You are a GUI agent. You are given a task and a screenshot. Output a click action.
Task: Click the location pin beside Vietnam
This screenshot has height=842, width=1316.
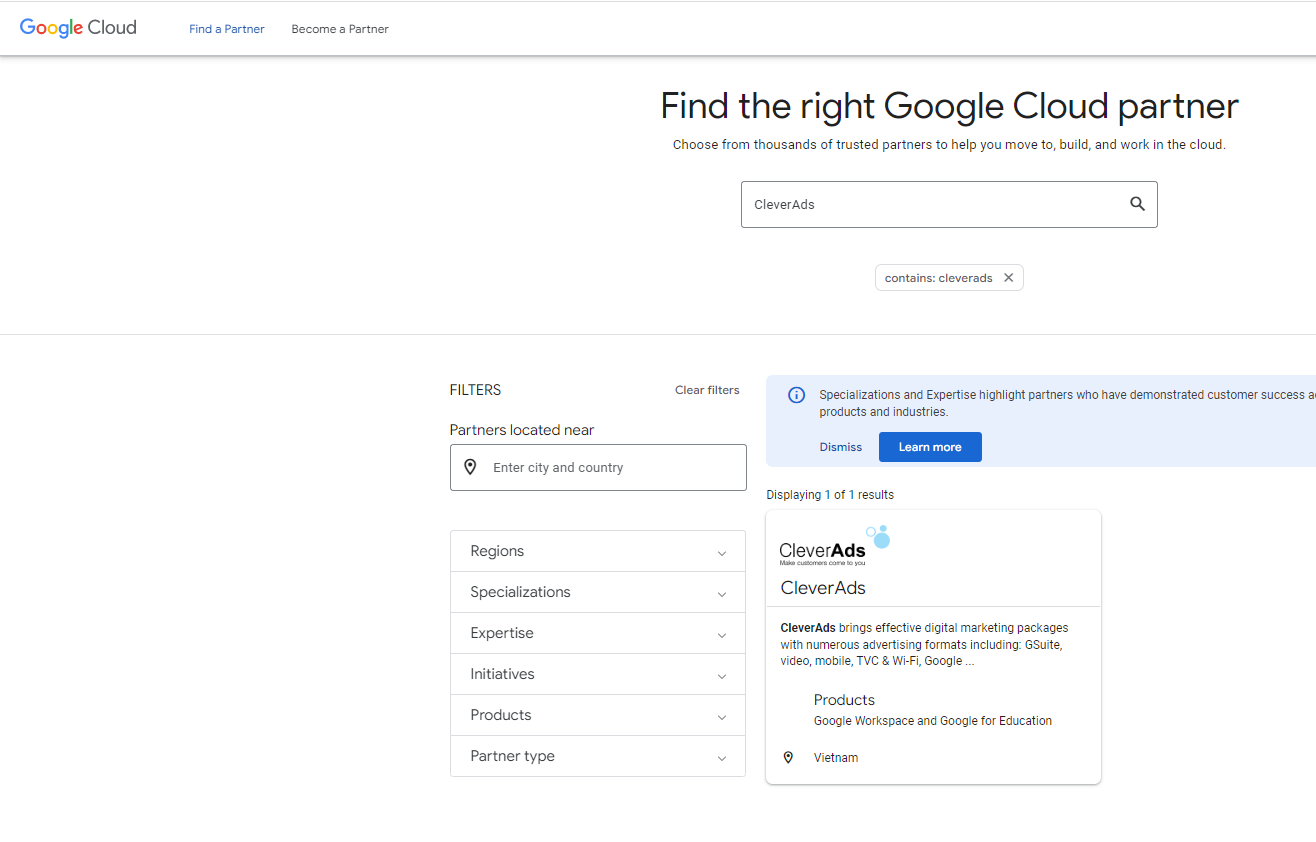pyautogui.click(x=788, y=757)
